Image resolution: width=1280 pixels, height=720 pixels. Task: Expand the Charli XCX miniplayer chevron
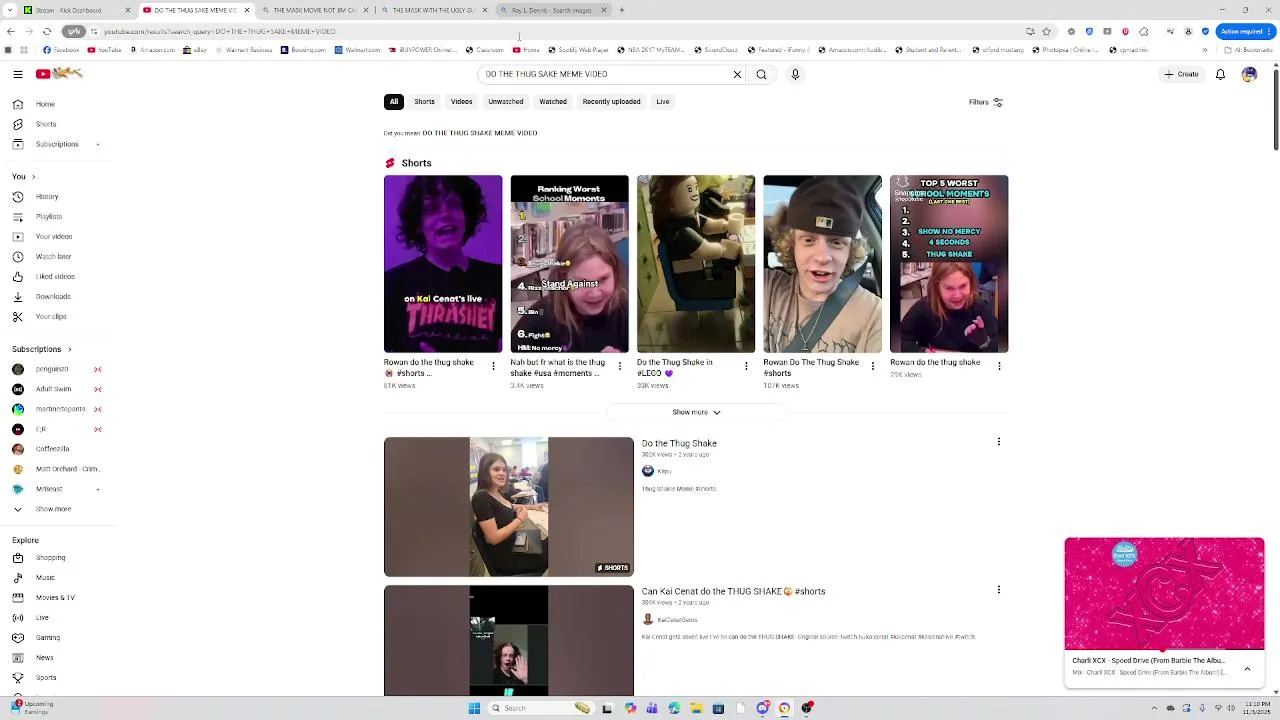coord(1247,668)
